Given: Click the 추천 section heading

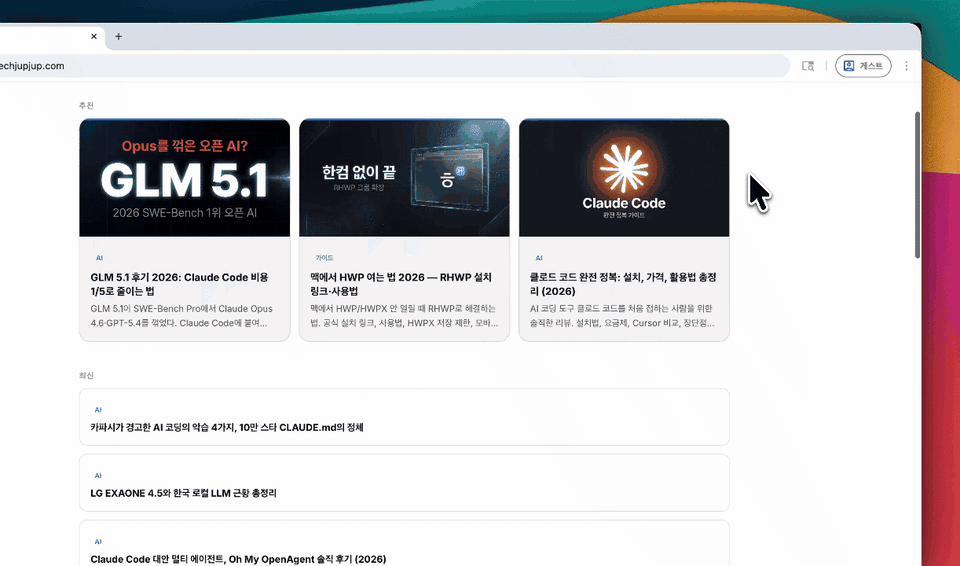Looking at the screenshot, I should click(86, 105).
